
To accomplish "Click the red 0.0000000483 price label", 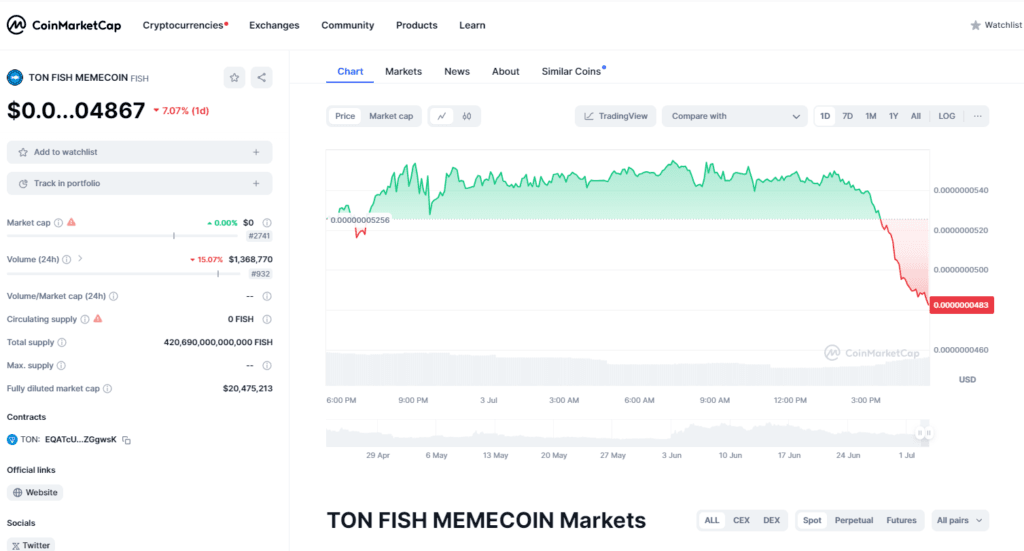I will 962,305.
